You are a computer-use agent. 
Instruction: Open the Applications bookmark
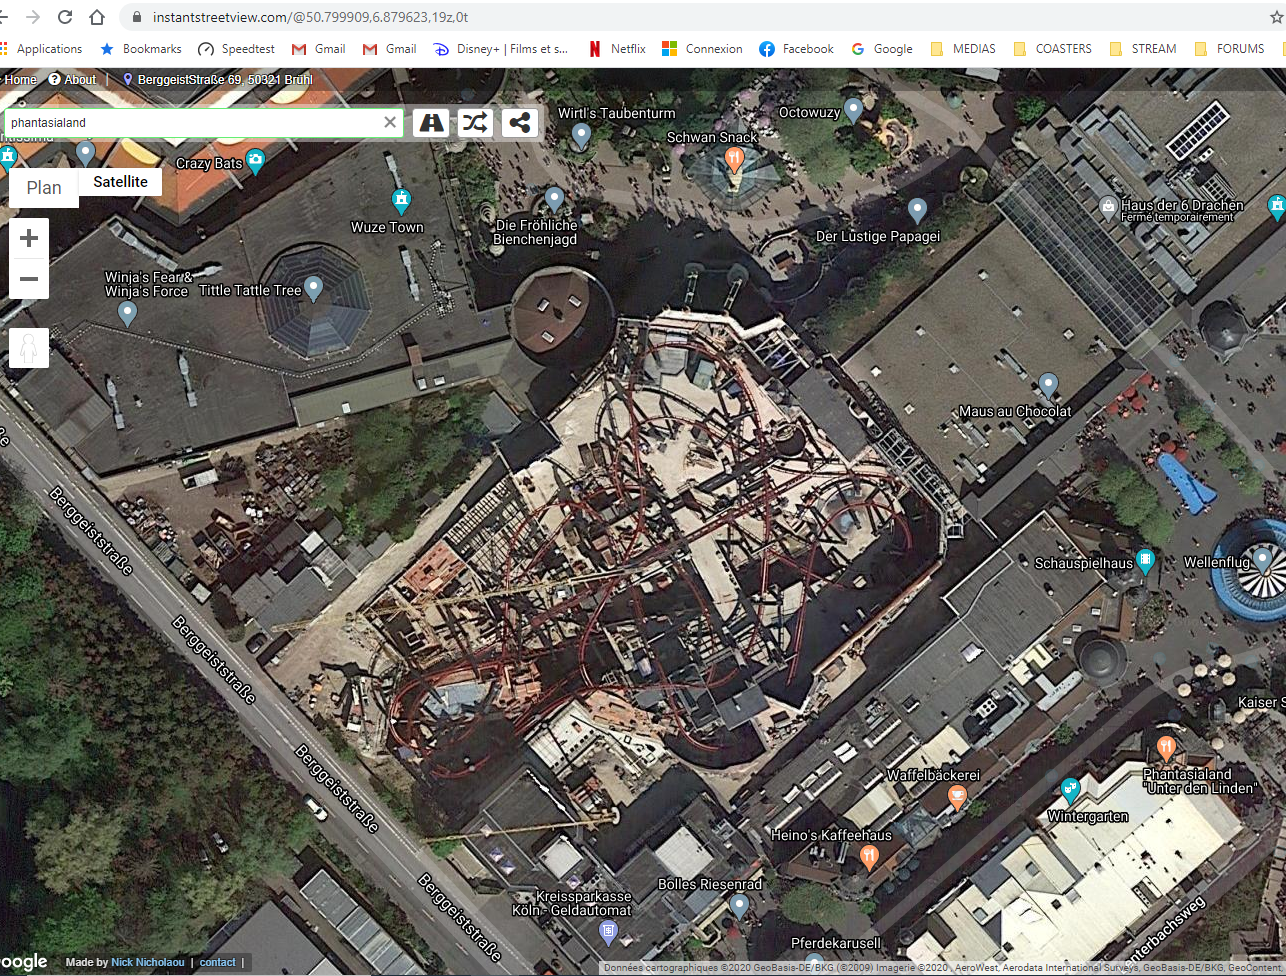pyautogui.click(x=41, y=49)
